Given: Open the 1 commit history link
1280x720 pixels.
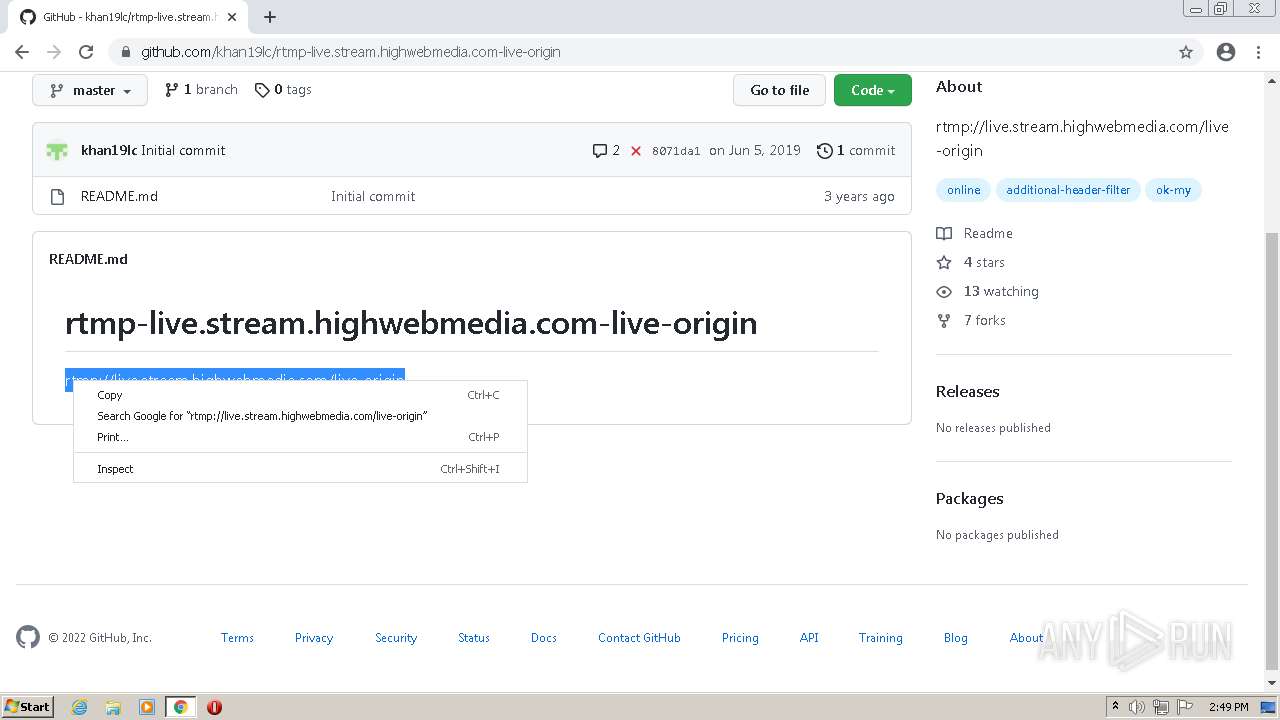Looking at the screenshot, I should point(856,150).
